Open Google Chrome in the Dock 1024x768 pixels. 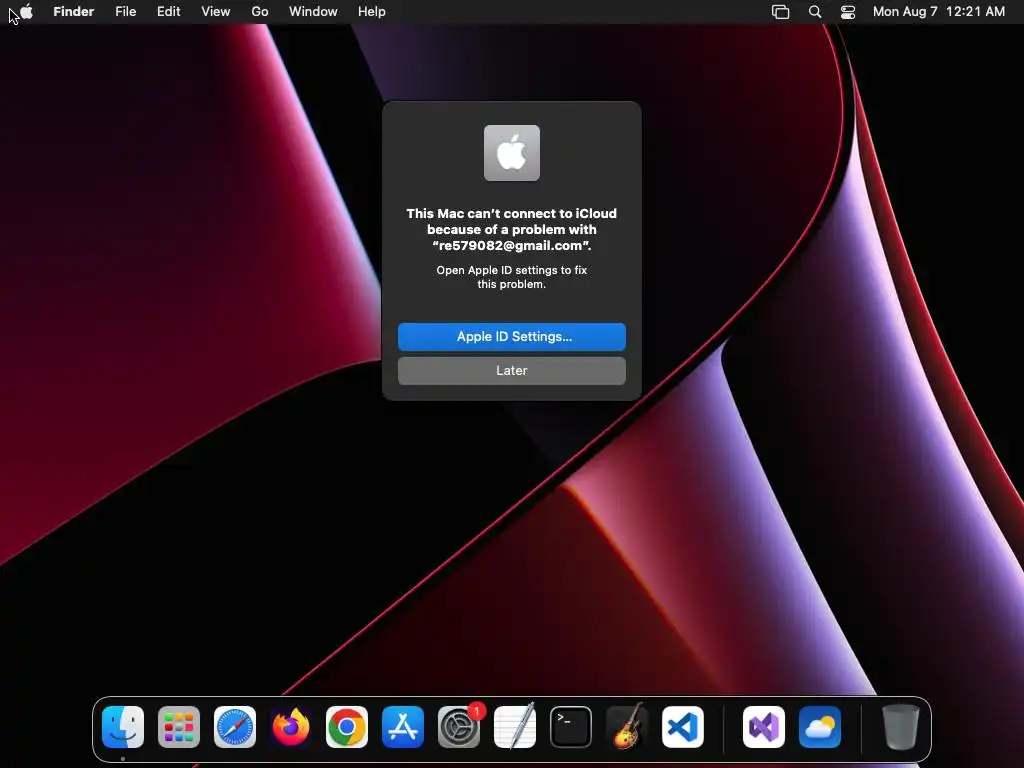(347, 727)
